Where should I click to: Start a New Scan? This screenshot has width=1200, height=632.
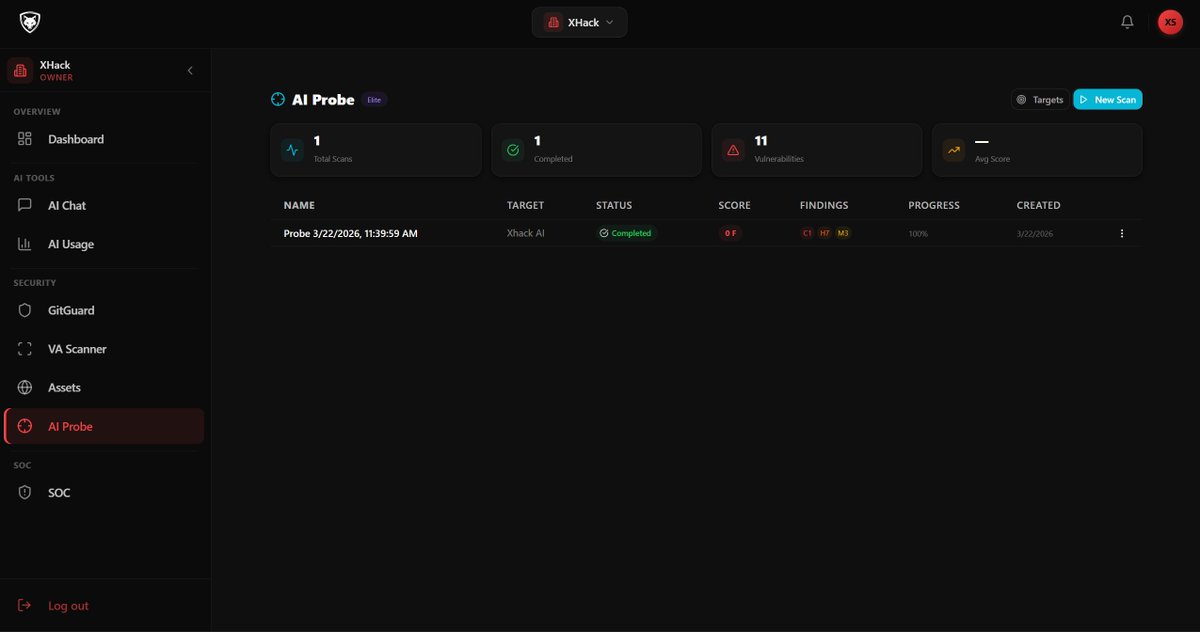pos(1107,100)
